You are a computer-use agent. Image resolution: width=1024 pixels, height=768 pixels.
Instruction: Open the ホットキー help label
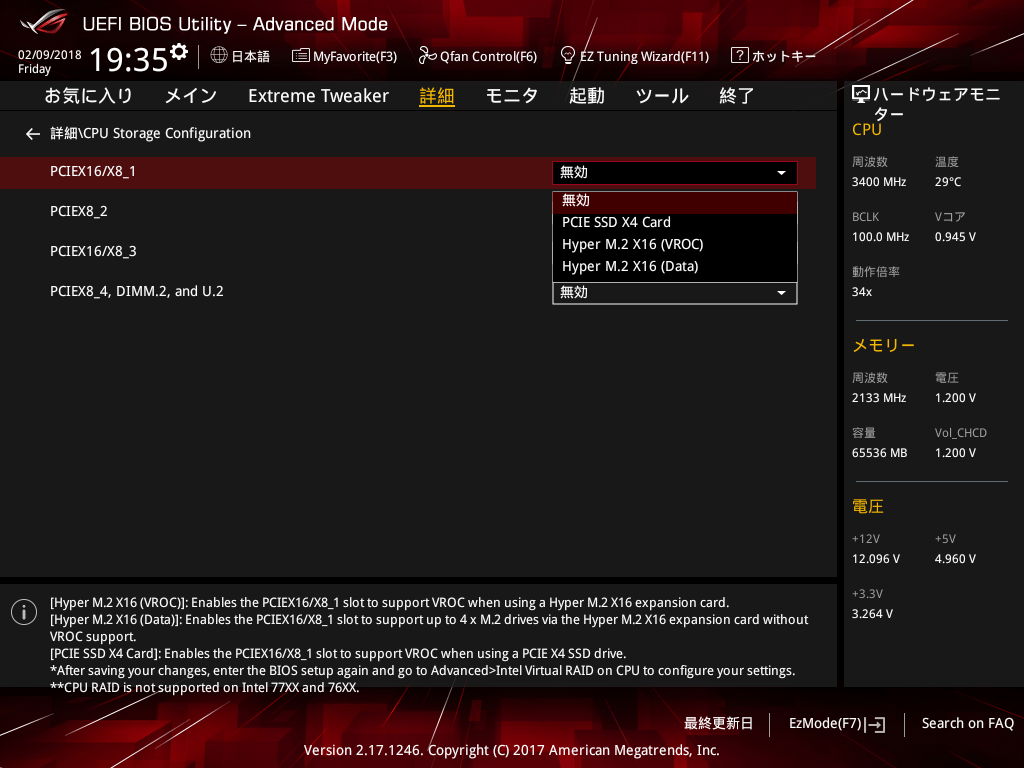tap(784, 56)
